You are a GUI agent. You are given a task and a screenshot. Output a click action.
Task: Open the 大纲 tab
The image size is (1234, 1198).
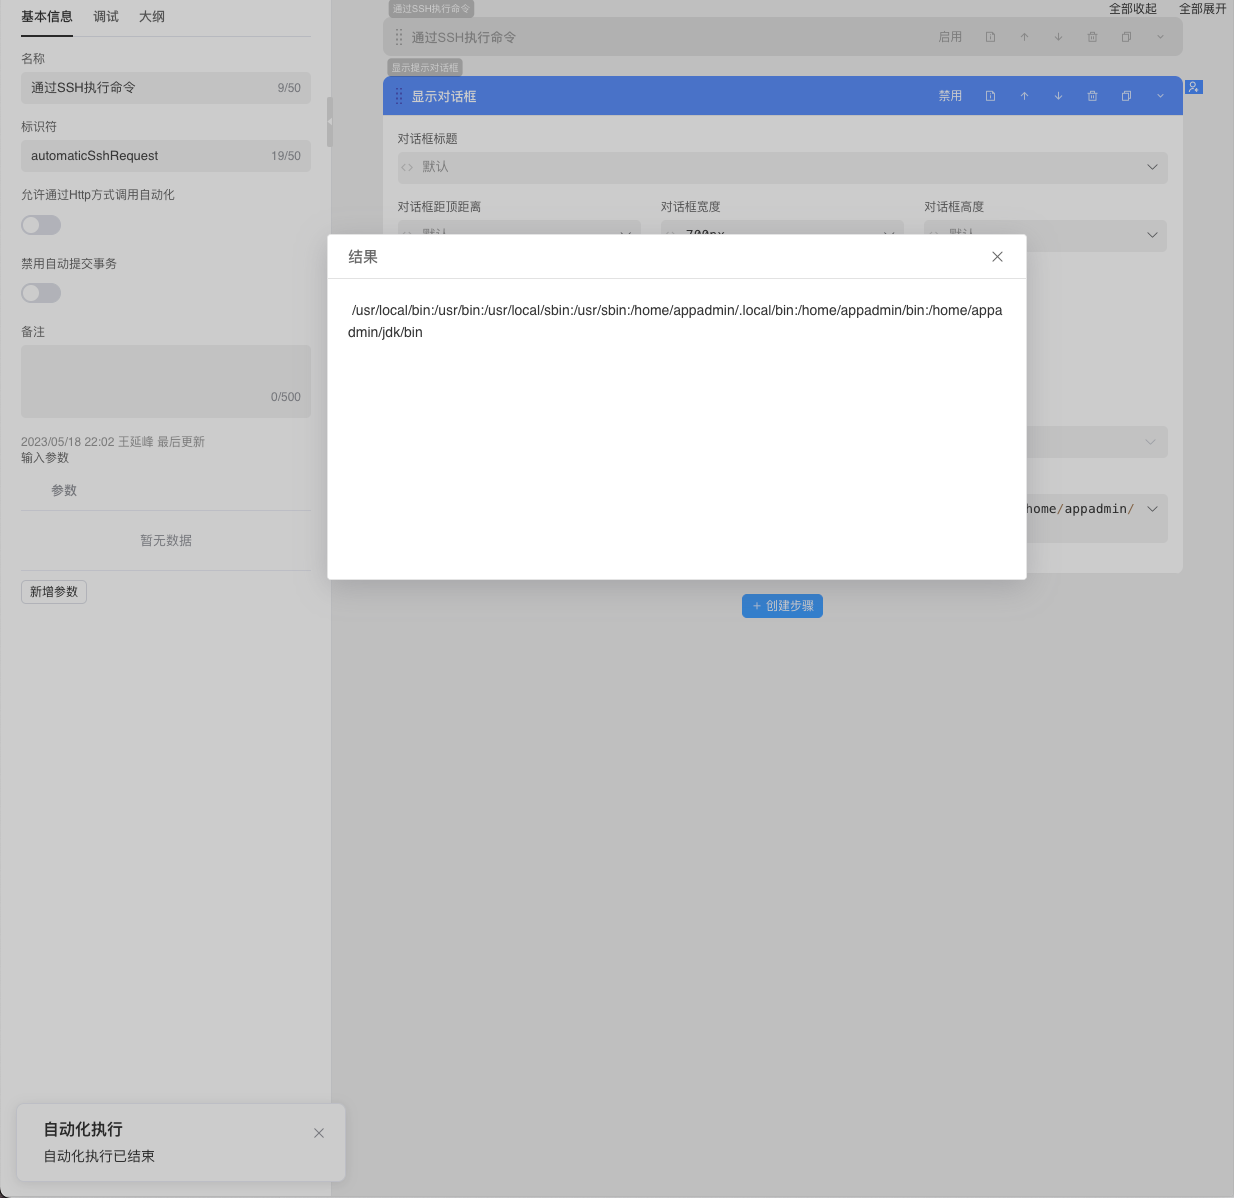pyautogui.click(x=152, y=17)
